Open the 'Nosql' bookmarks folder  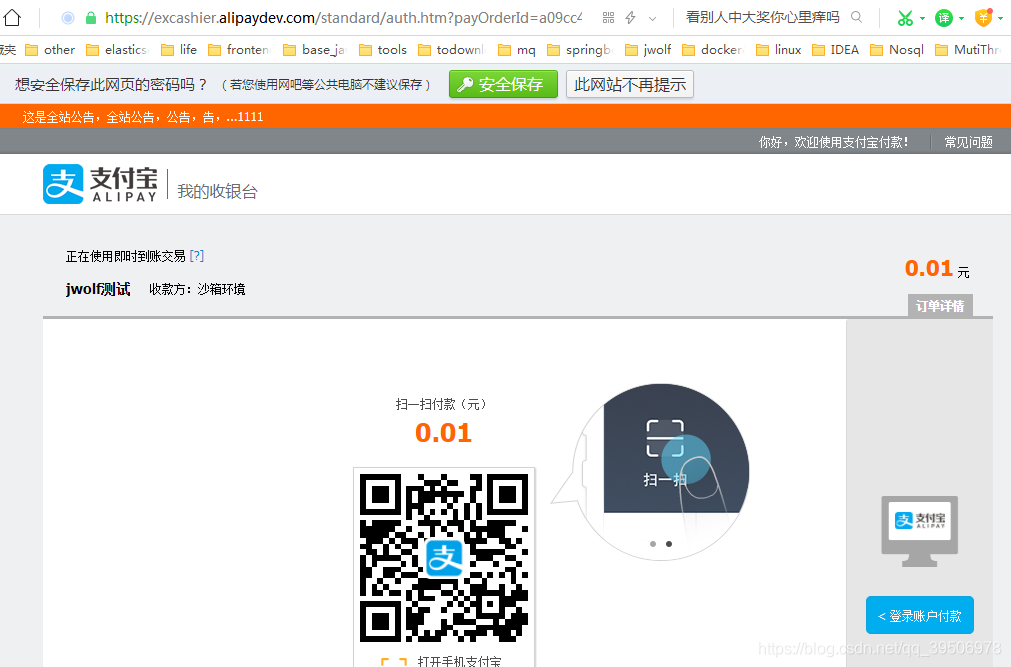[x=897, y=50]
